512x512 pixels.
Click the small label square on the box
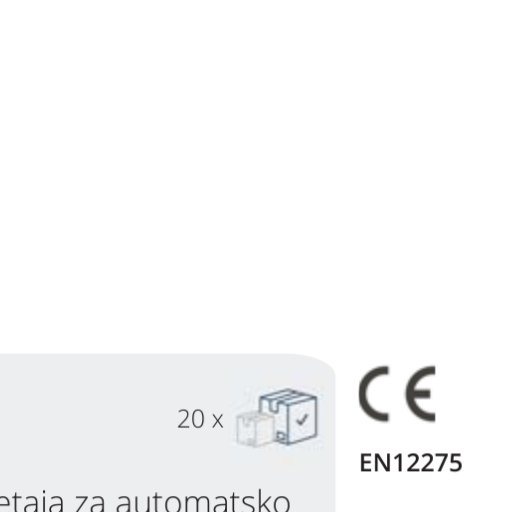click(281, 436)
